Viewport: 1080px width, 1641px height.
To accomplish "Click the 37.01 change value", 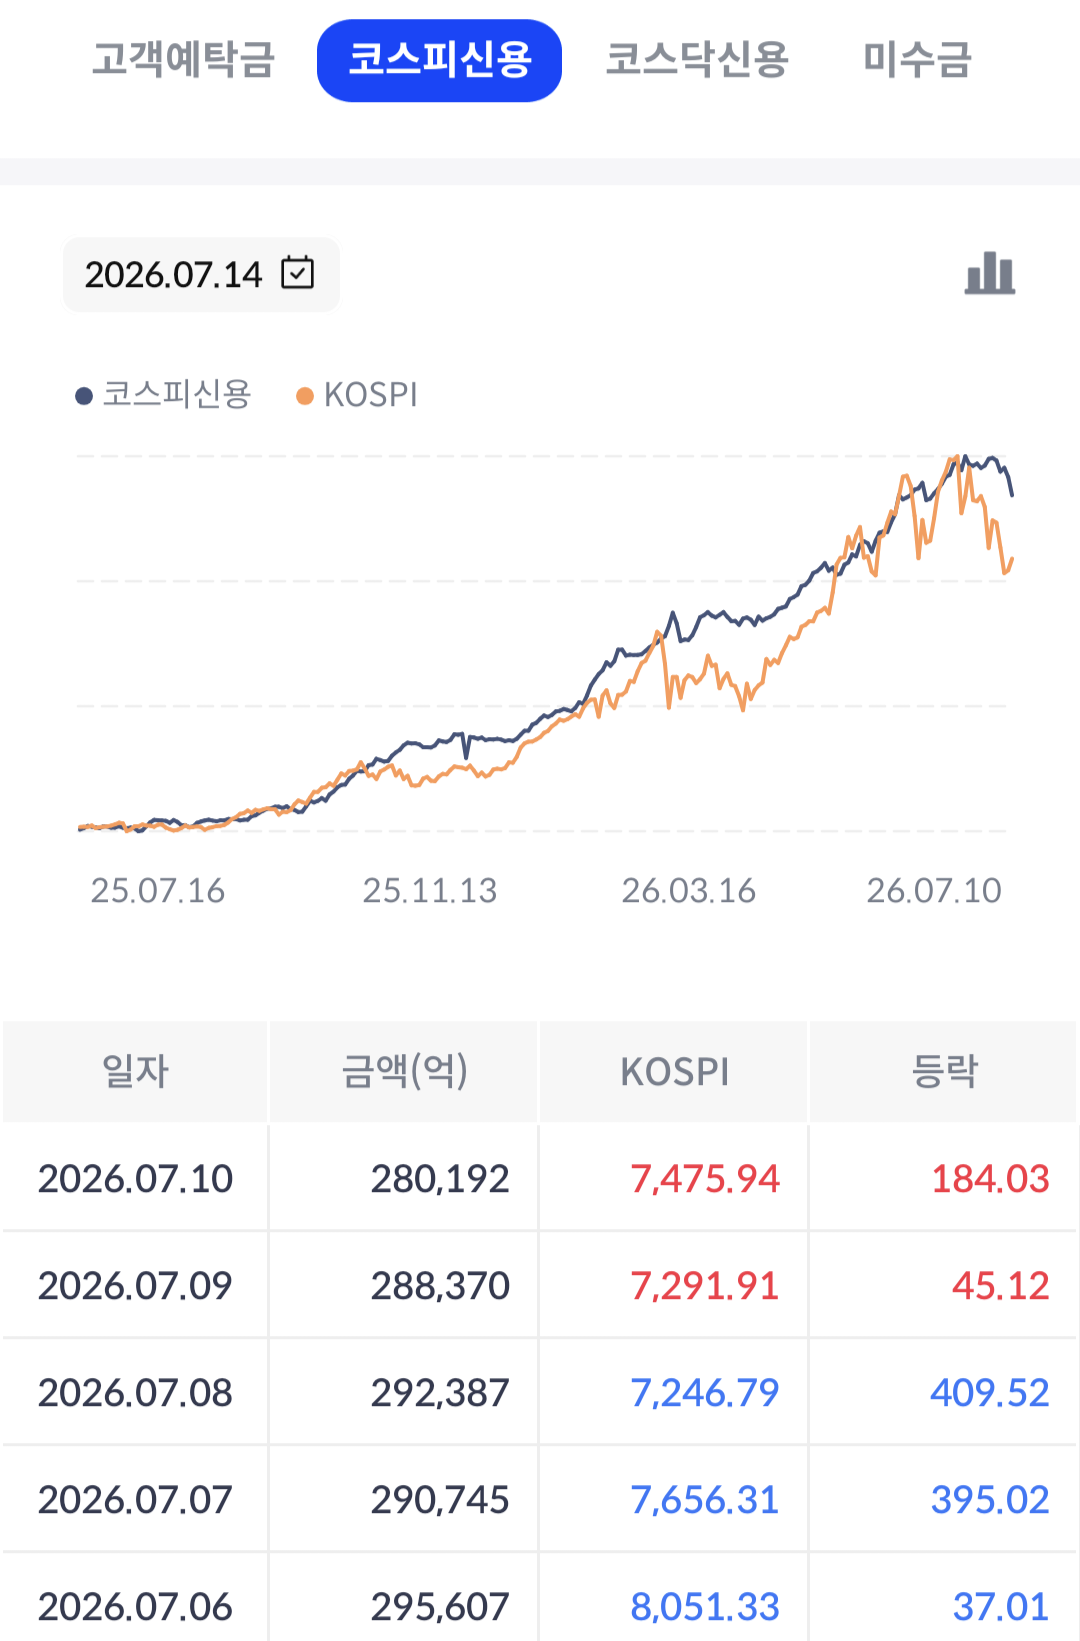I will click(1000, 1606).
